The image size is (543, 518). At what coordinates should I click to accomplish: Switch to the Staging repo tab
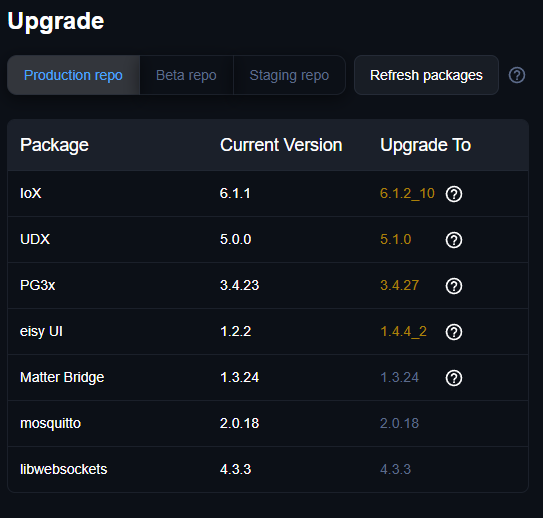[289, 75]
